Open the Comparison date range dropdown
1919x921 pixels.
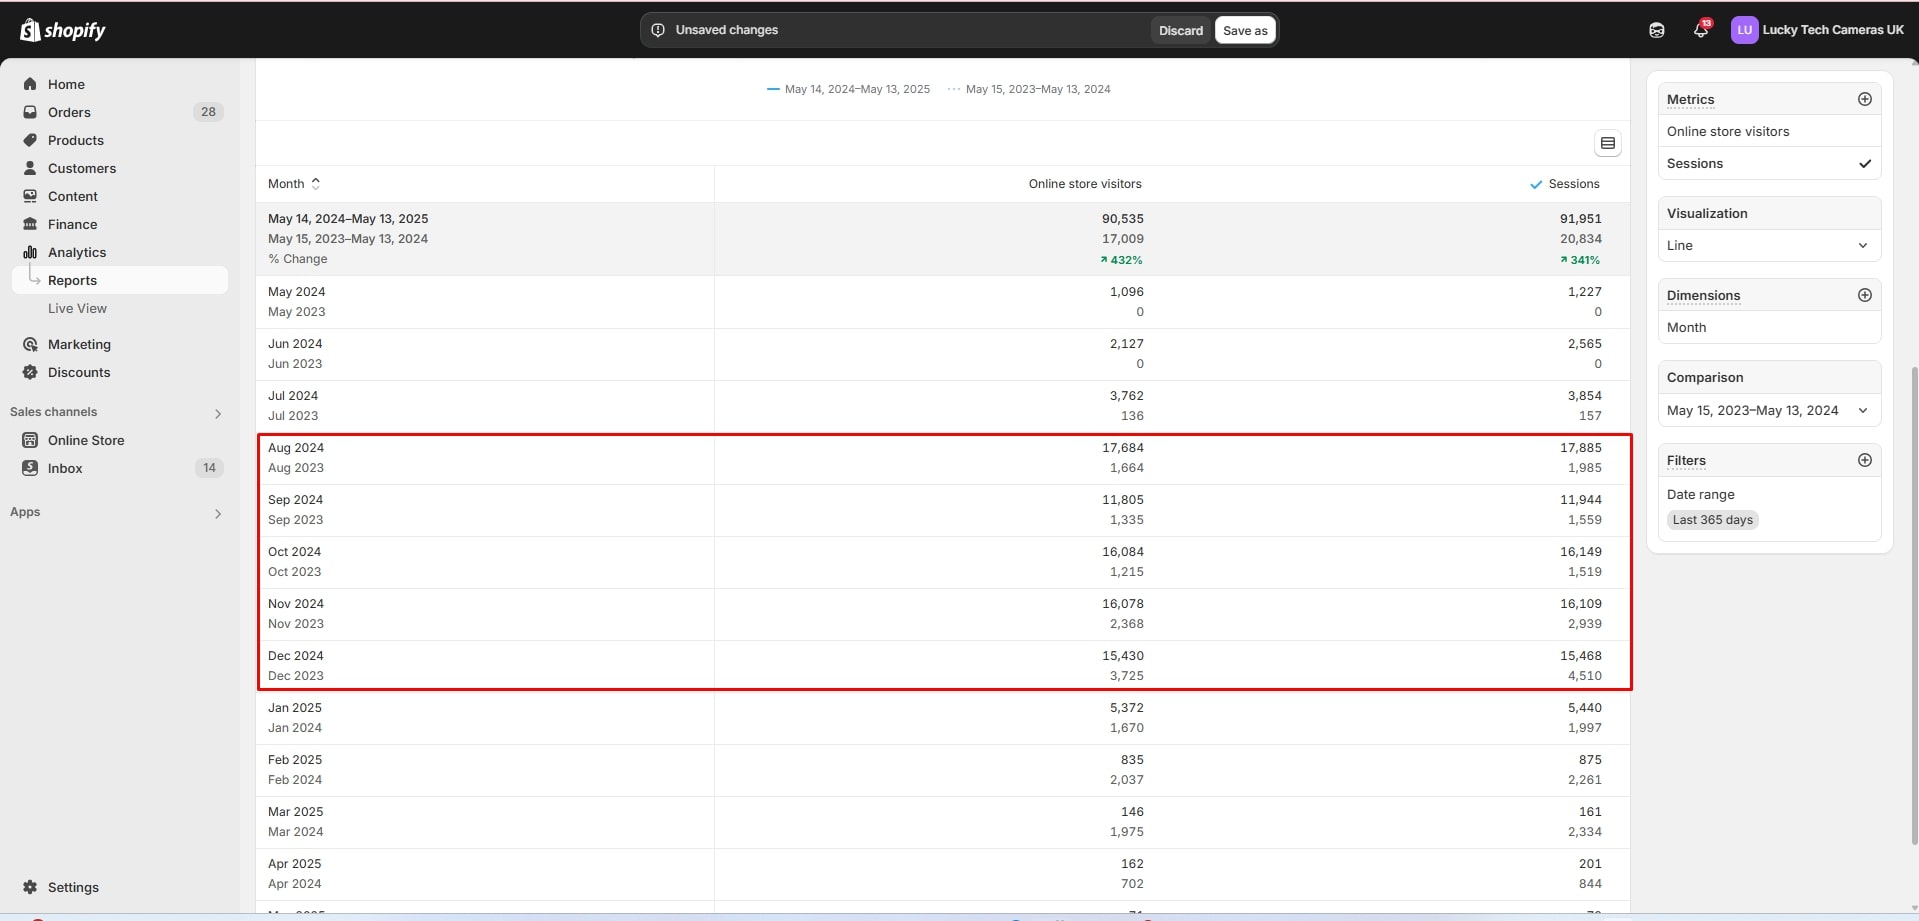[1768, 410]
